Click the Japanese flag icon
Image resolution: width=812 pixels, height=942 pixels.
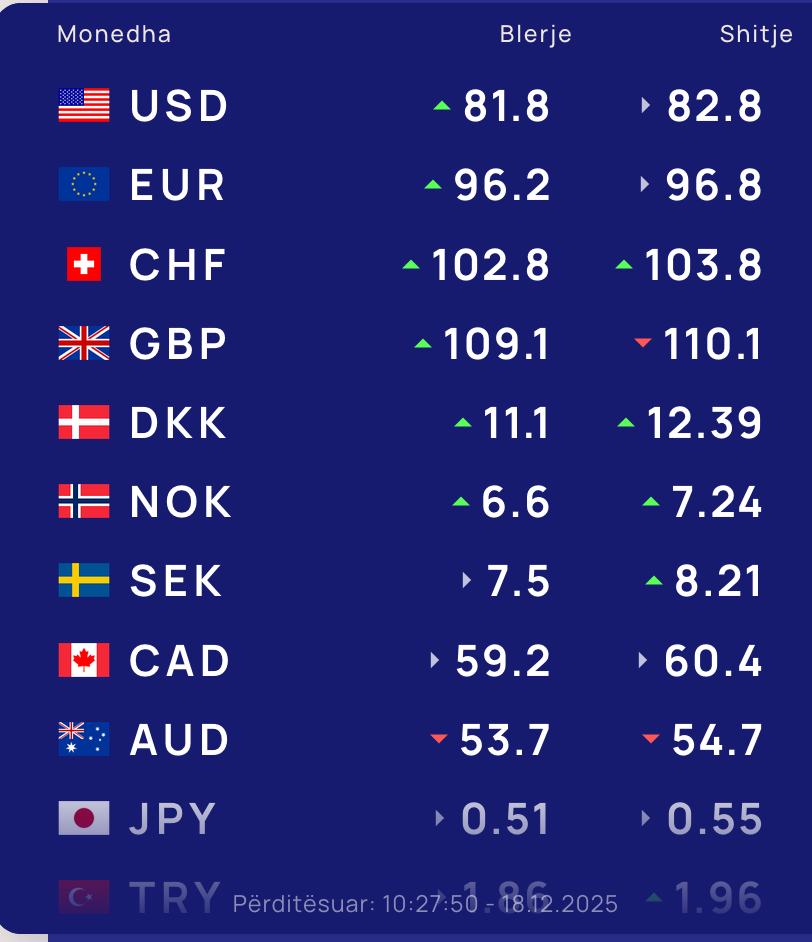84,819
